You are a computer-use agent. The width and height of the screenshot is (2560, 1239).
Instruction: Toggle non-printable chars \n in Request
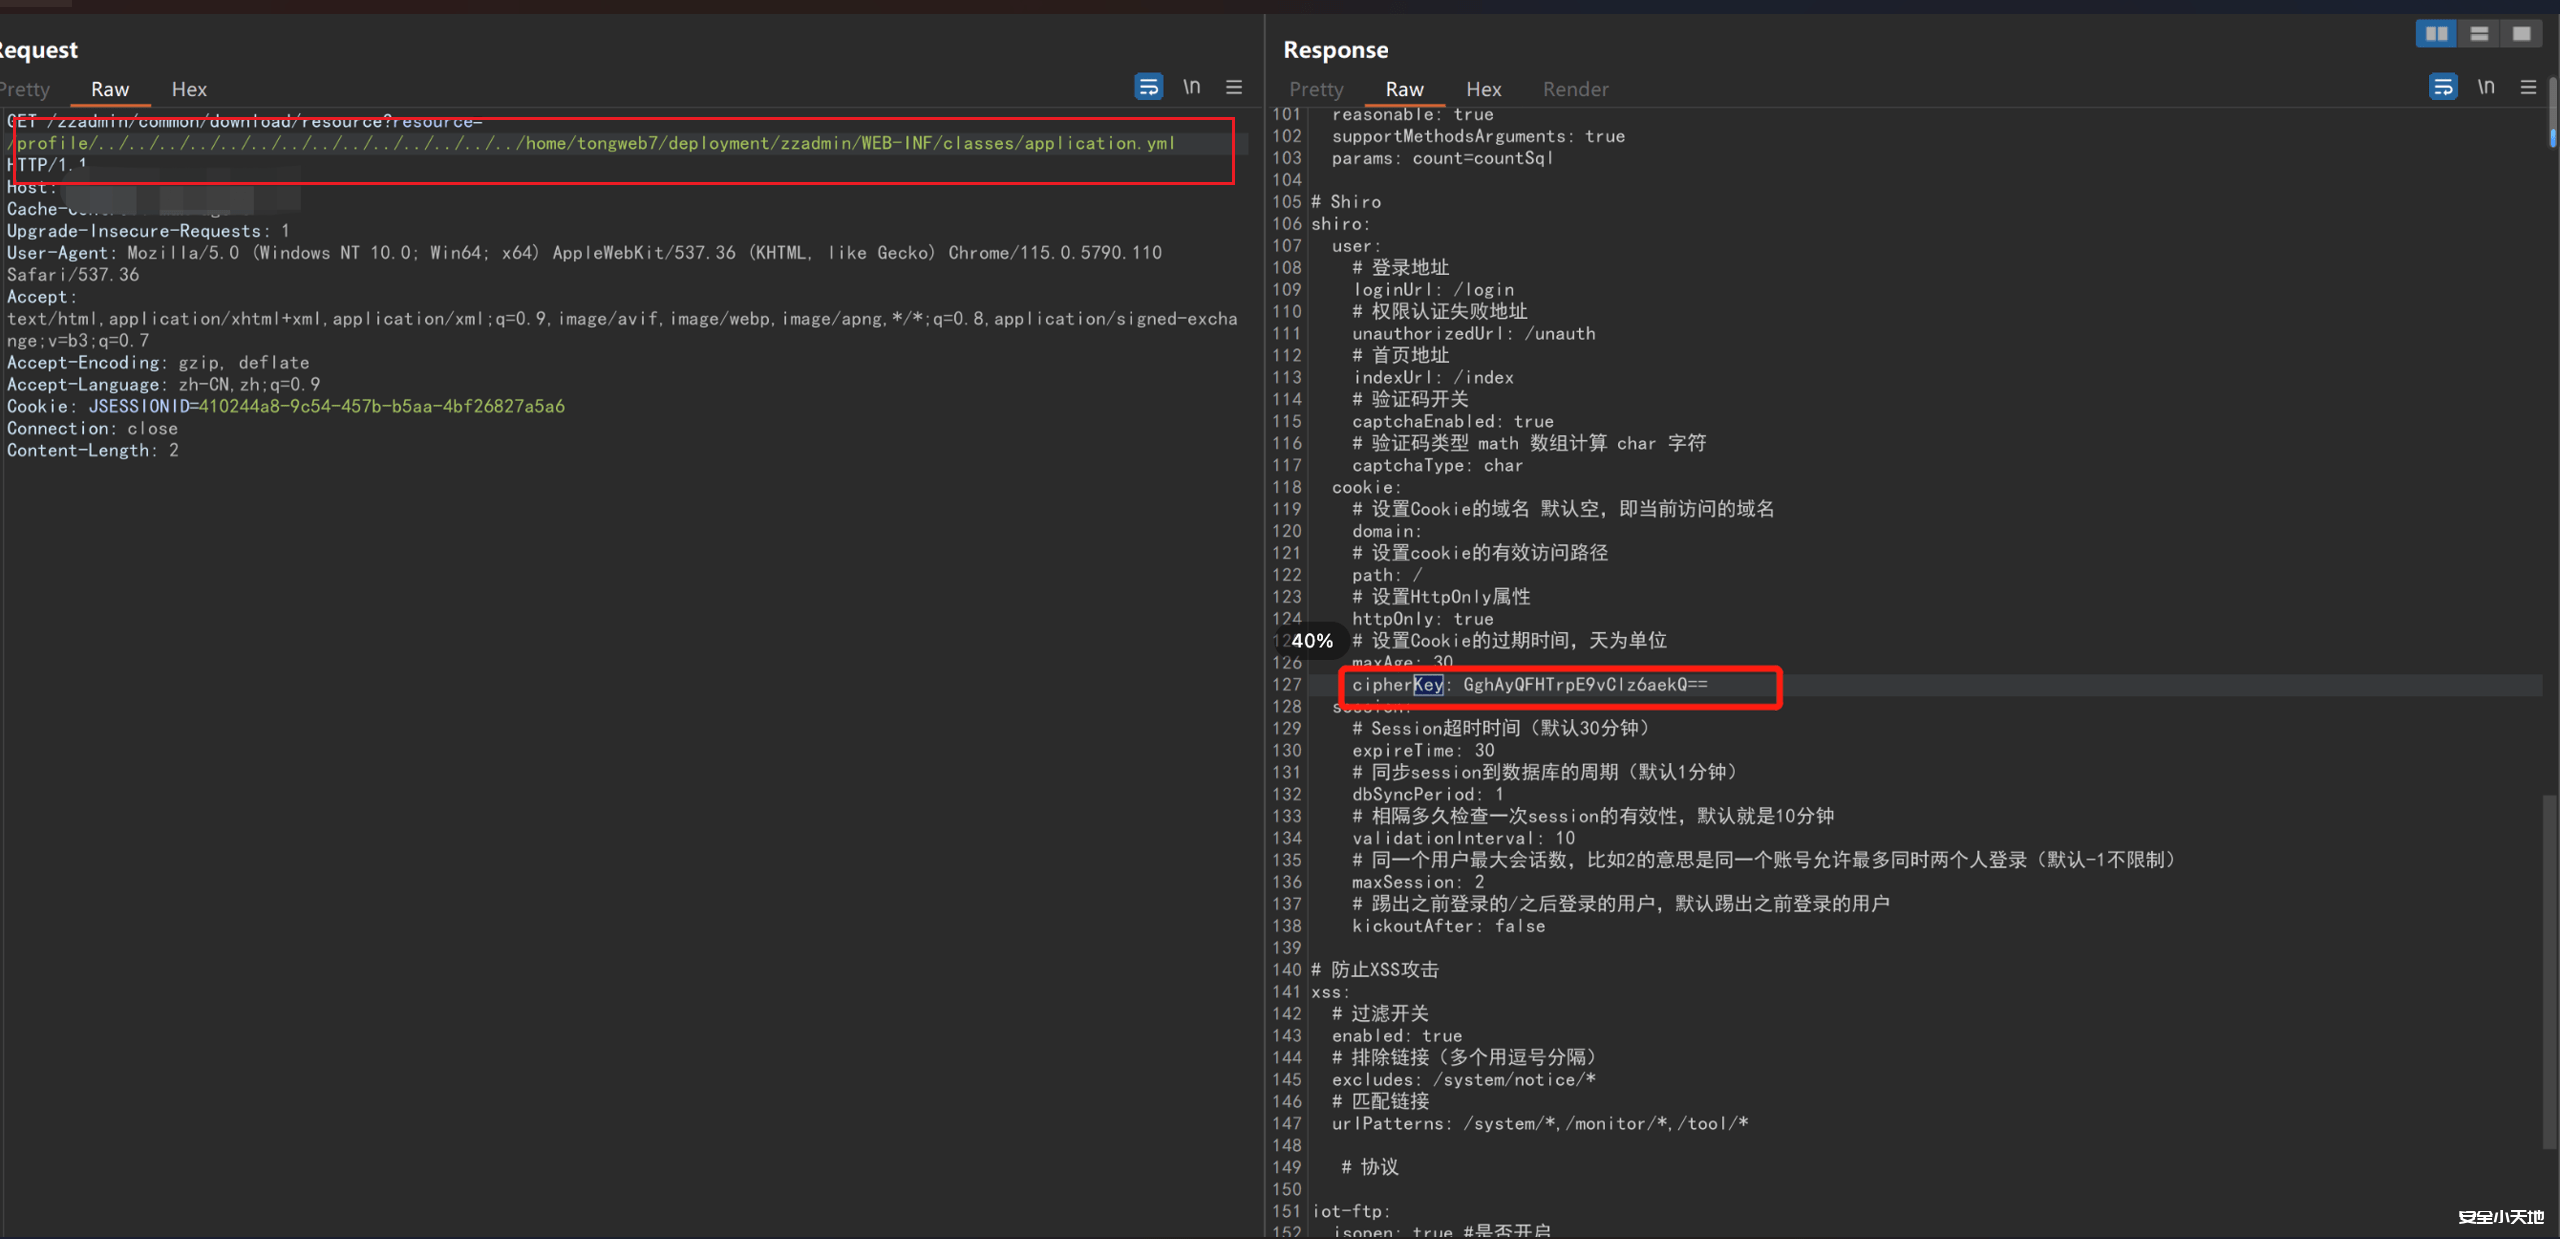pyautogui.click(x=1191, y=87)
